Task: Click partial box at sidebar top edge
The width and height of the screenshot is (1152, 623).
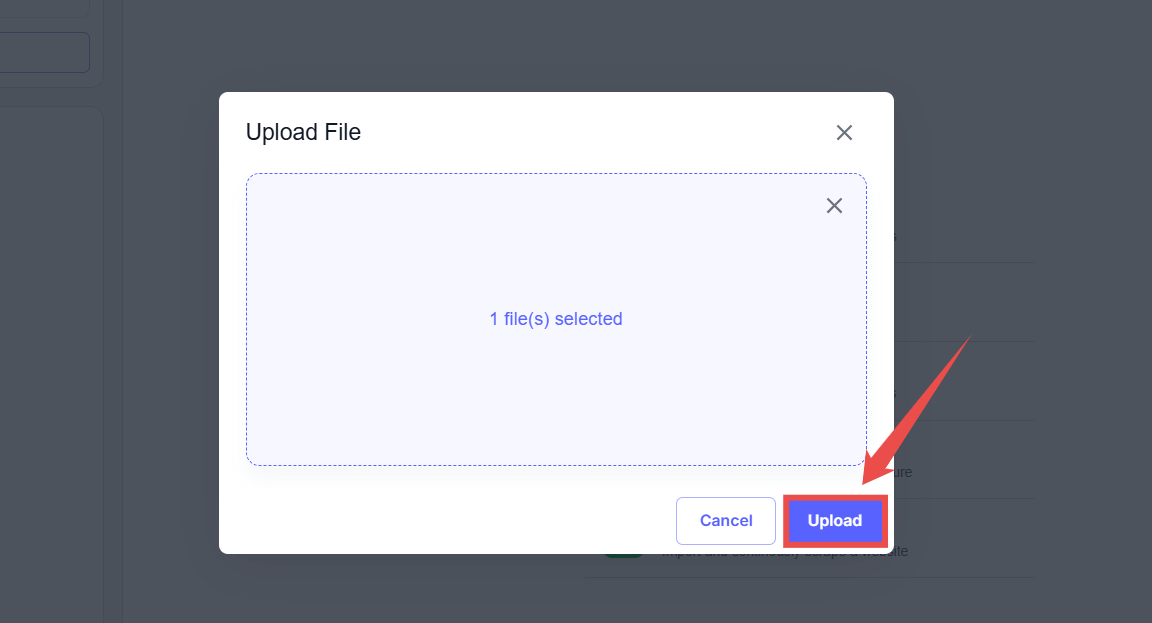Action: [45, 8]
